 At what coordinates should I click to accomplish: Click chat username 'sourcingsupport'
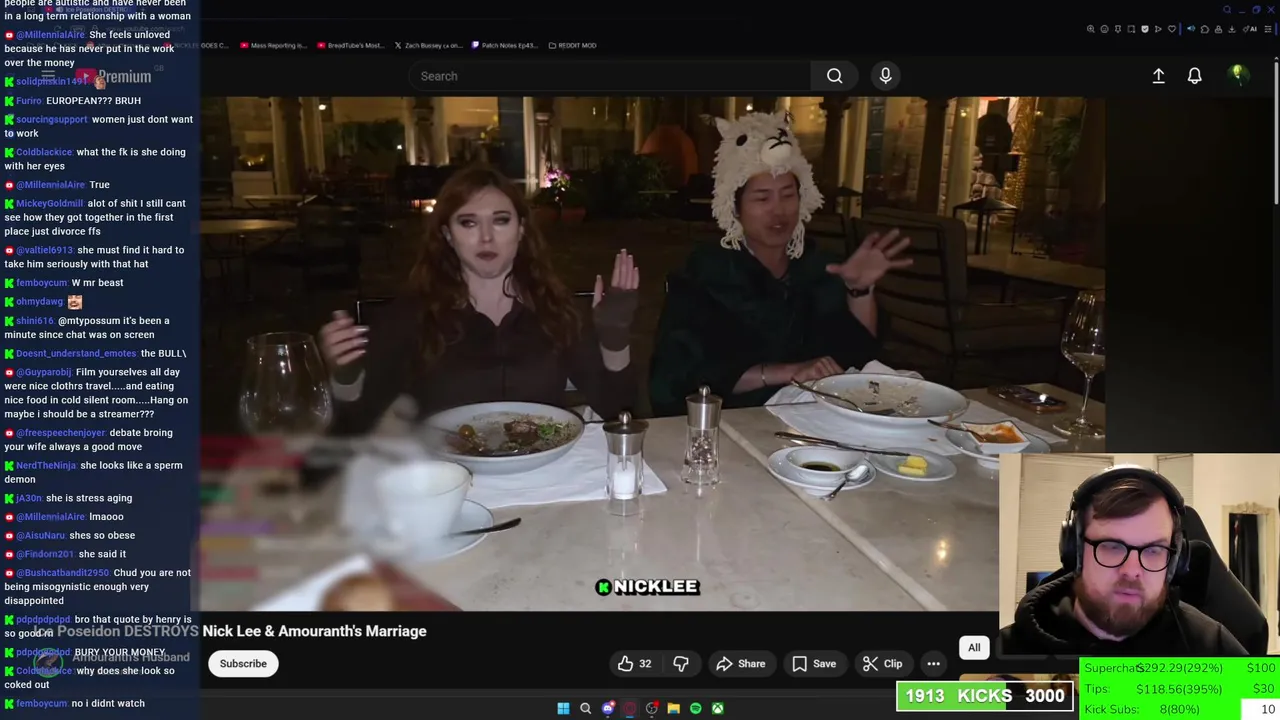[52, 120]
